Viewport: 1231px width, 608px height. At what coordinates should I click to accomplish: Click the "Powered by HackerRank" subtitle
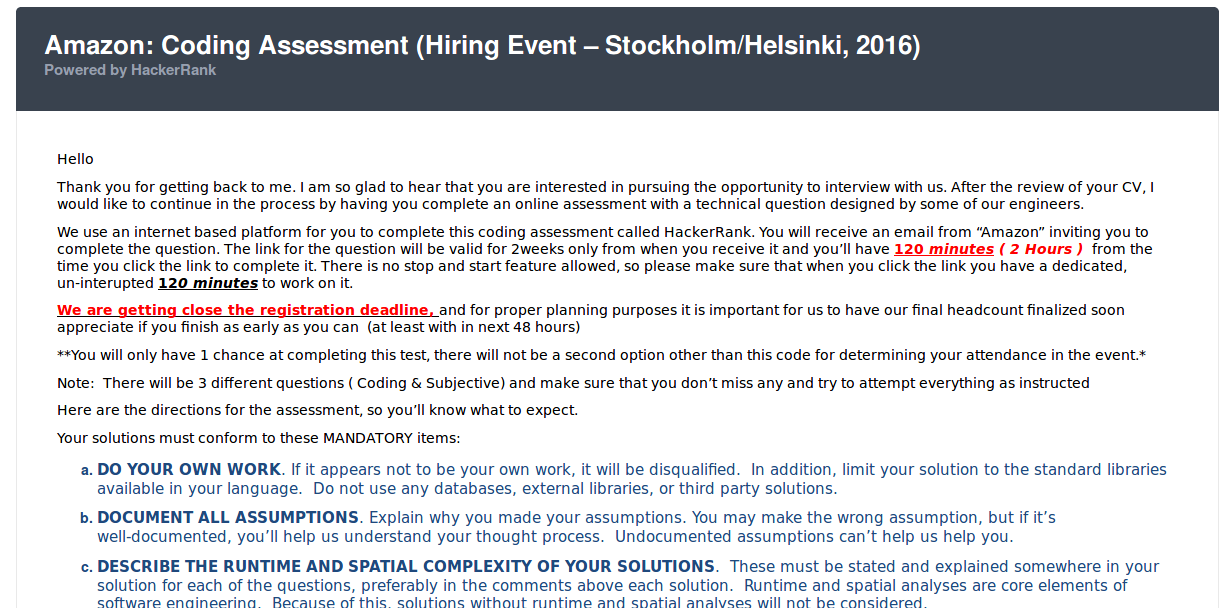click(130, 70)
